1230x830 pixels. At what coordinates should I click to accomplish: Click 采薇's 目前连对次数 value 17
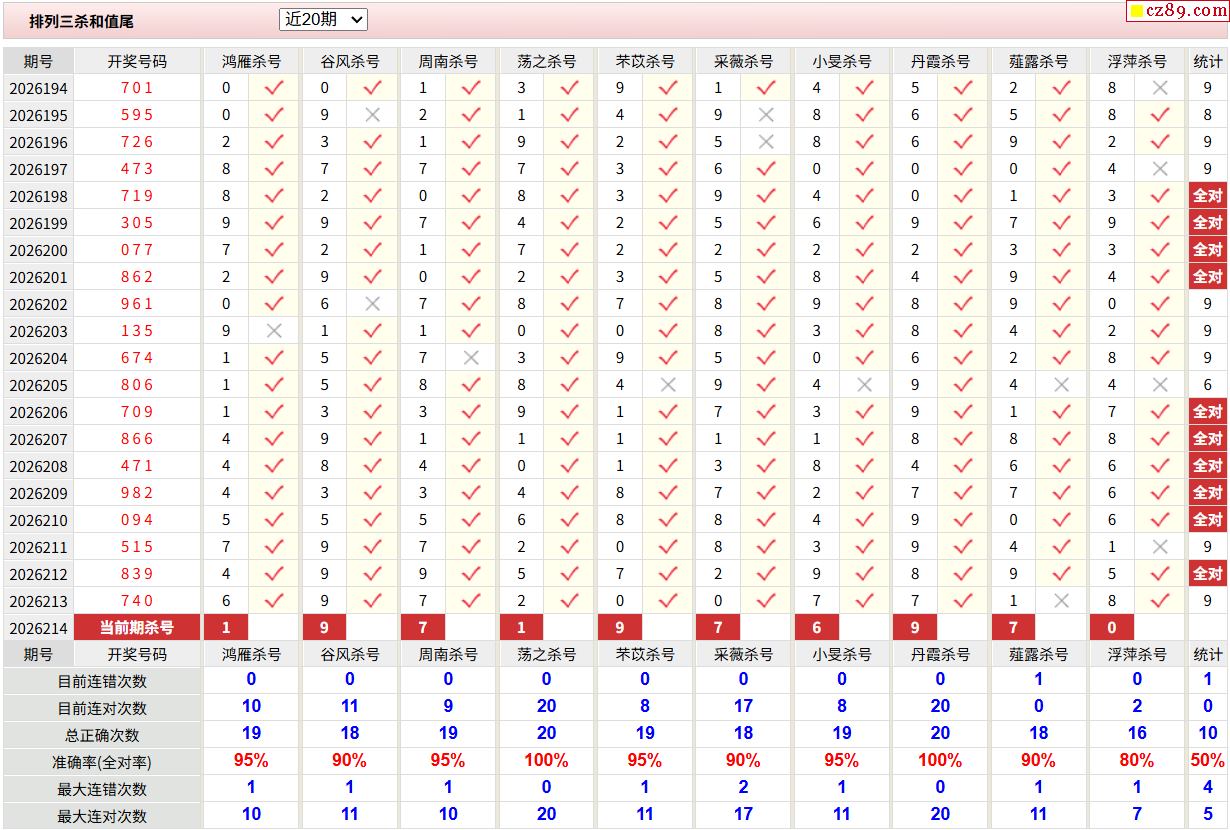tap(743, 706)
